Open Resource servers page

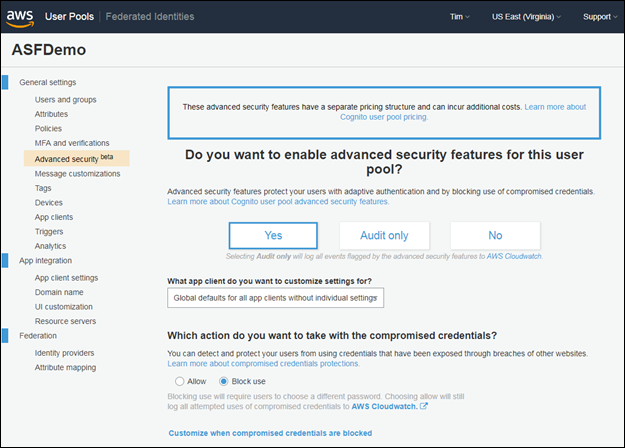[x=65, y=321]
